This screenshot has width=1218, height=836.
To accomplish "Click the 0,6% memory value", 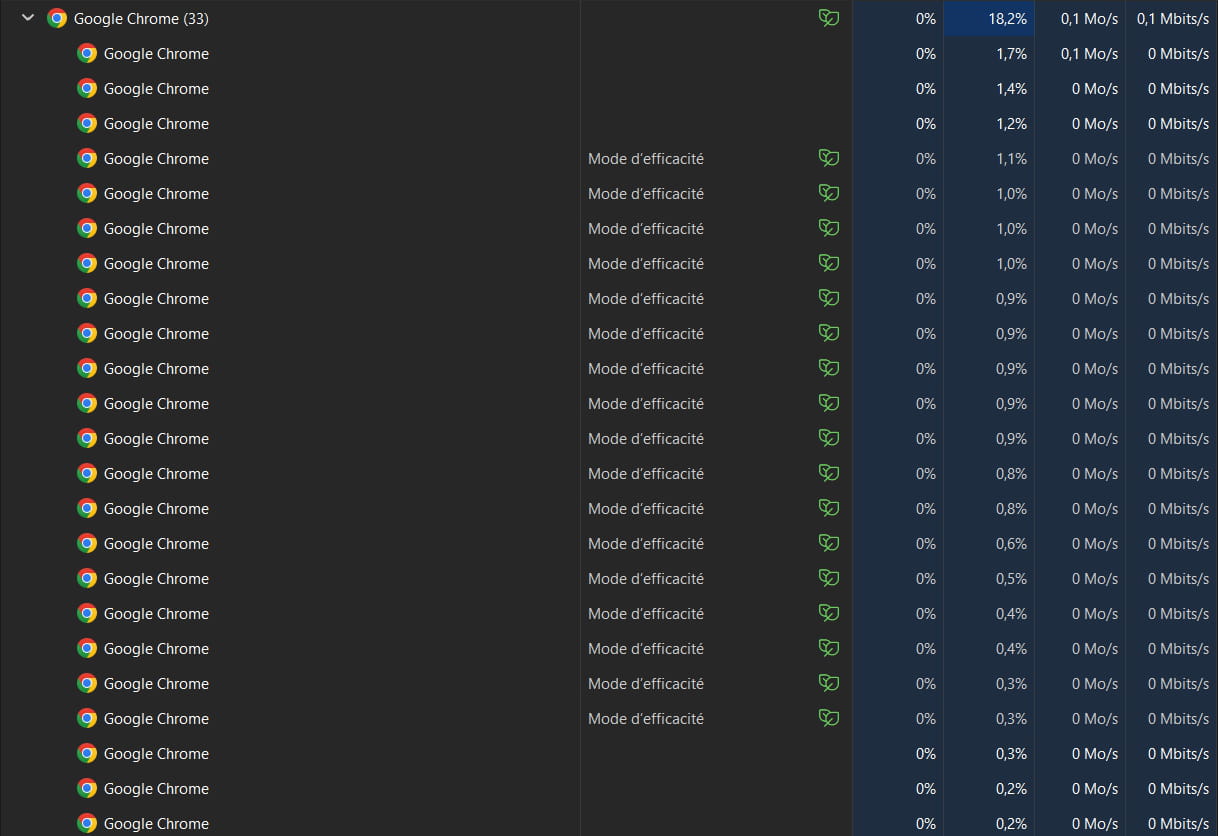I will (x=1011, y=544).
